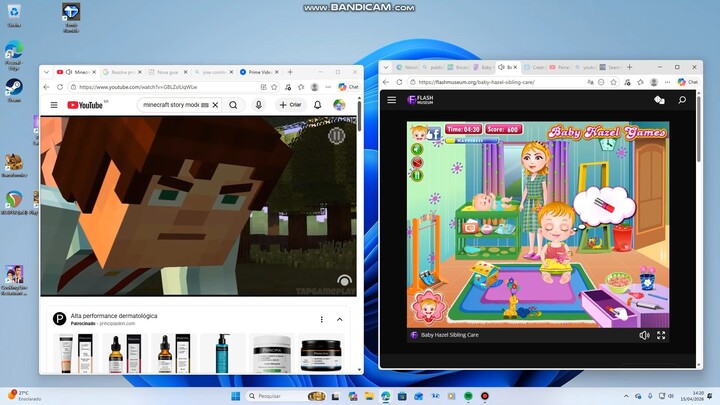Open the Flash Museum hamburger menu
Image resolution: width=720 pixels, height=405 pixels.
391,100
